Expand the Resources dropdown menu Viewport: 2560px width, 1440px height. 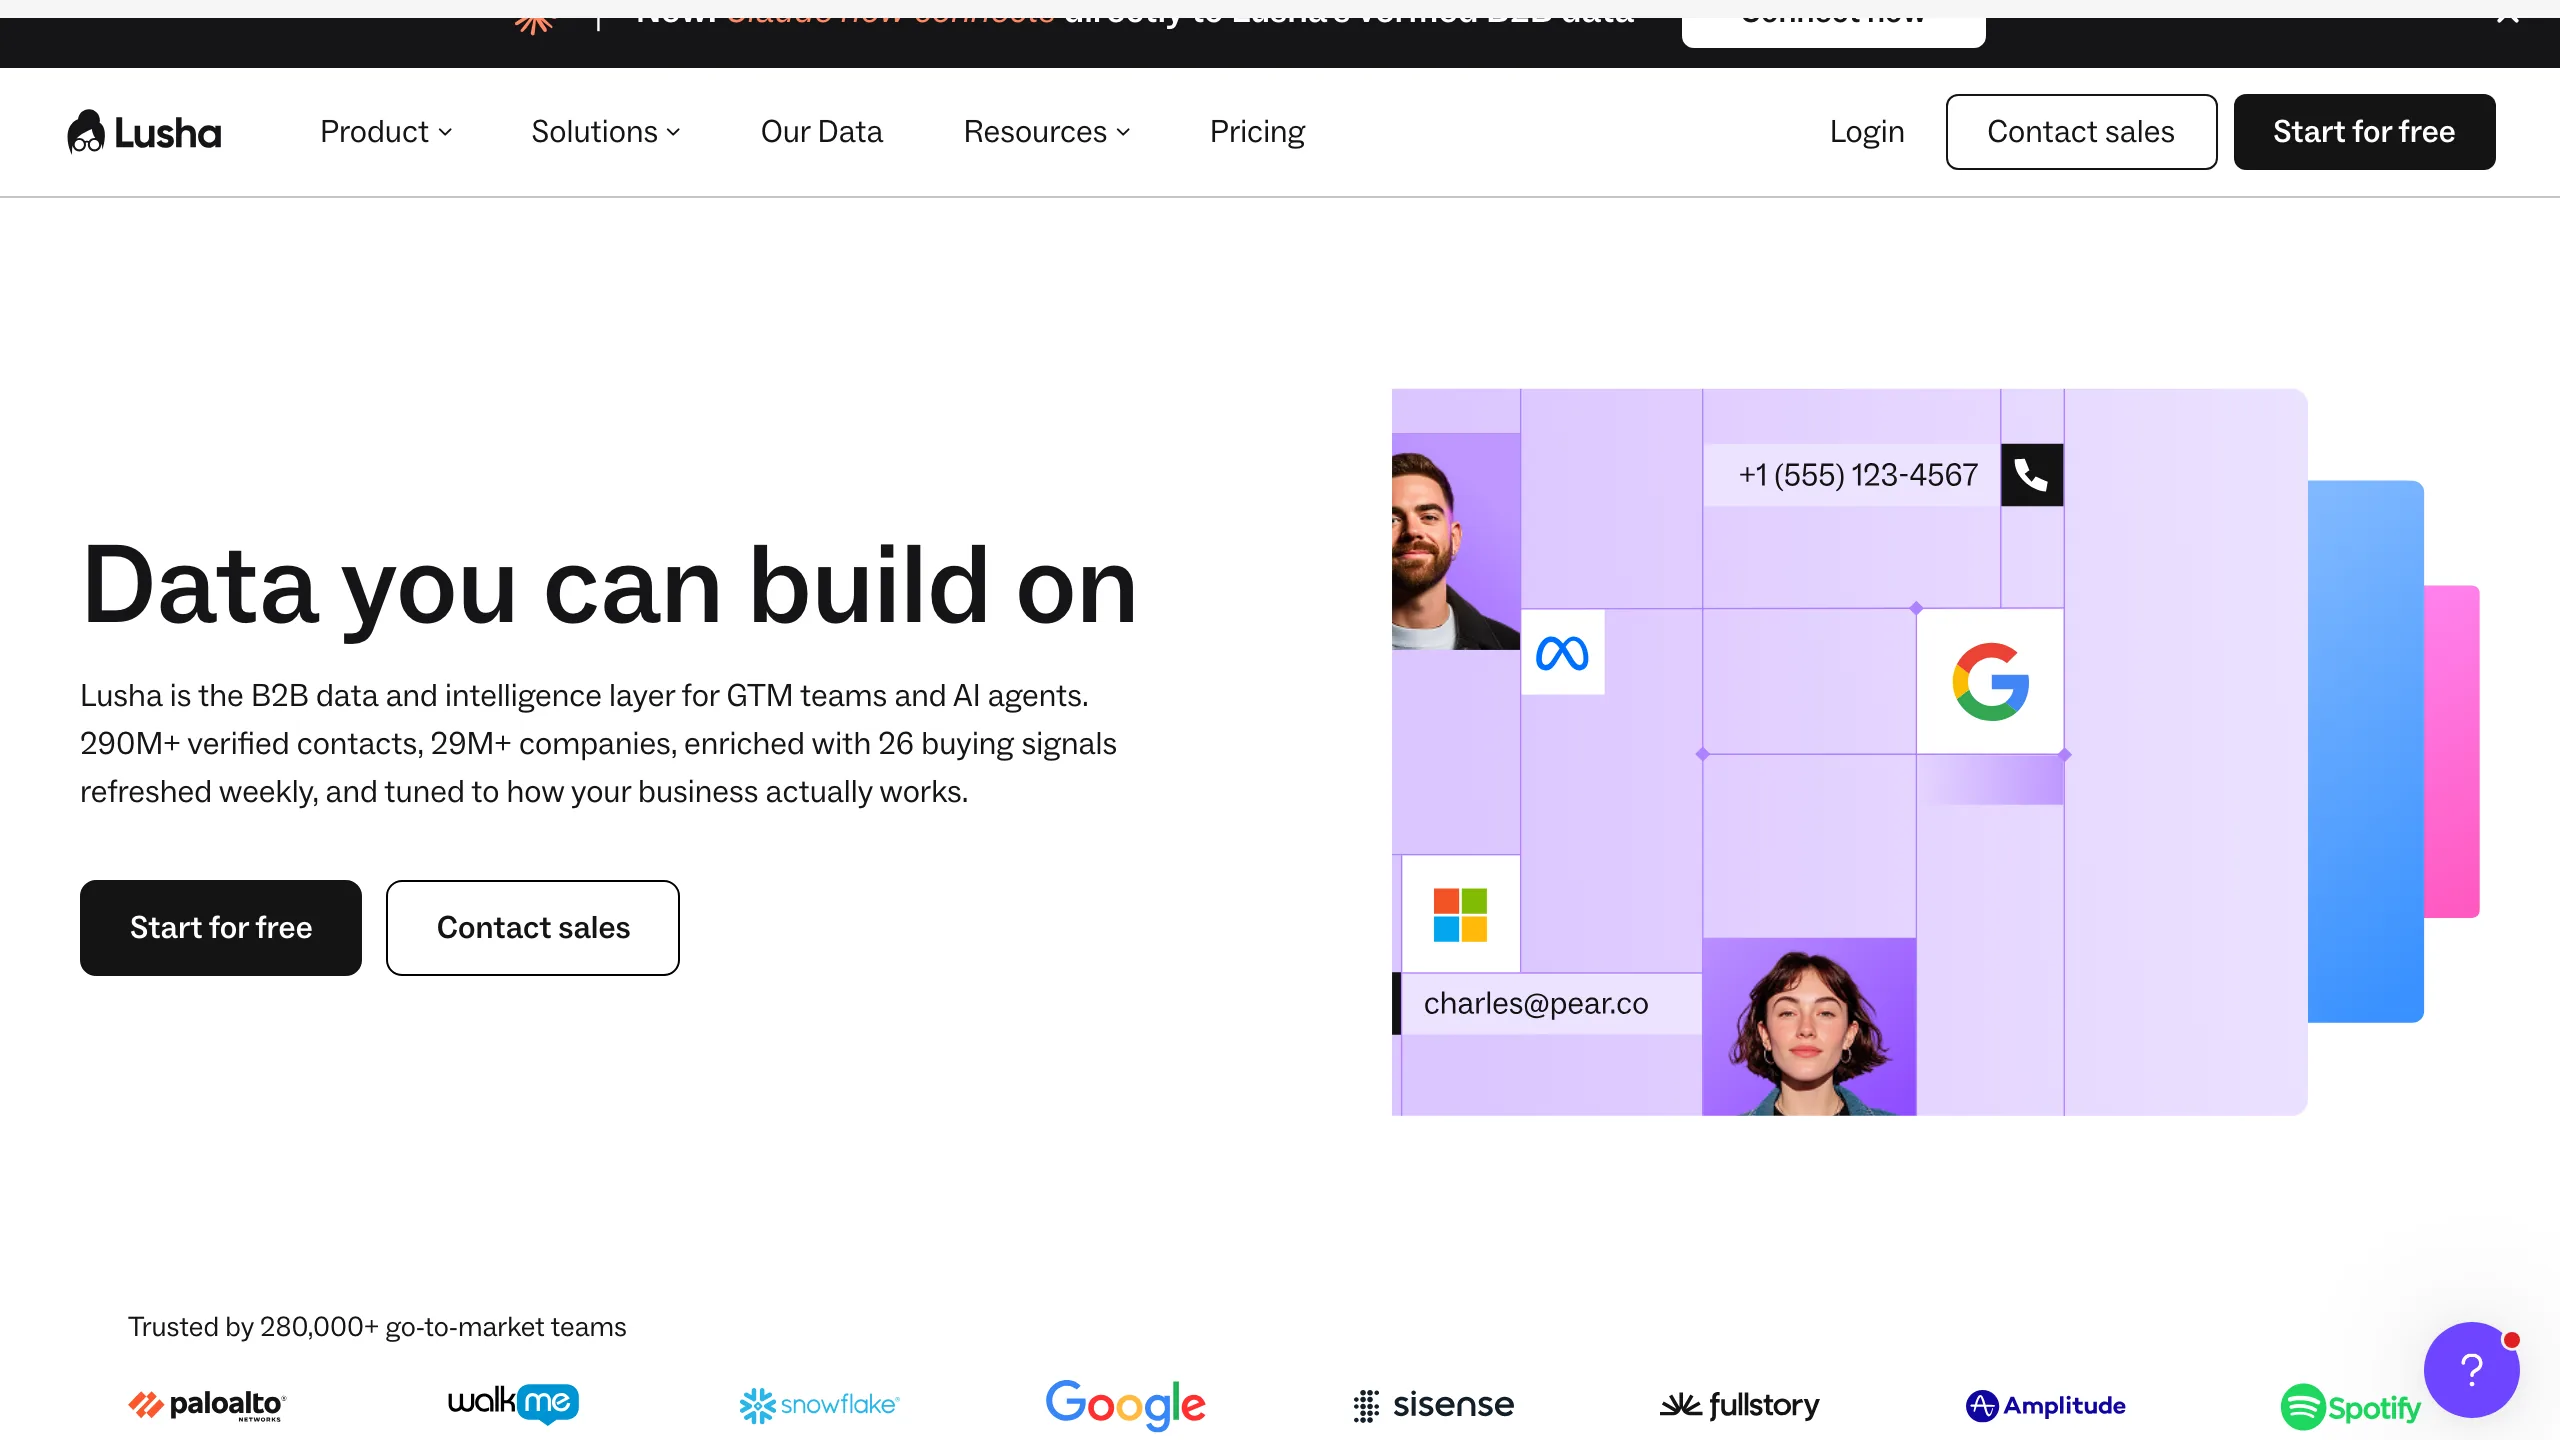point(1047,132)
